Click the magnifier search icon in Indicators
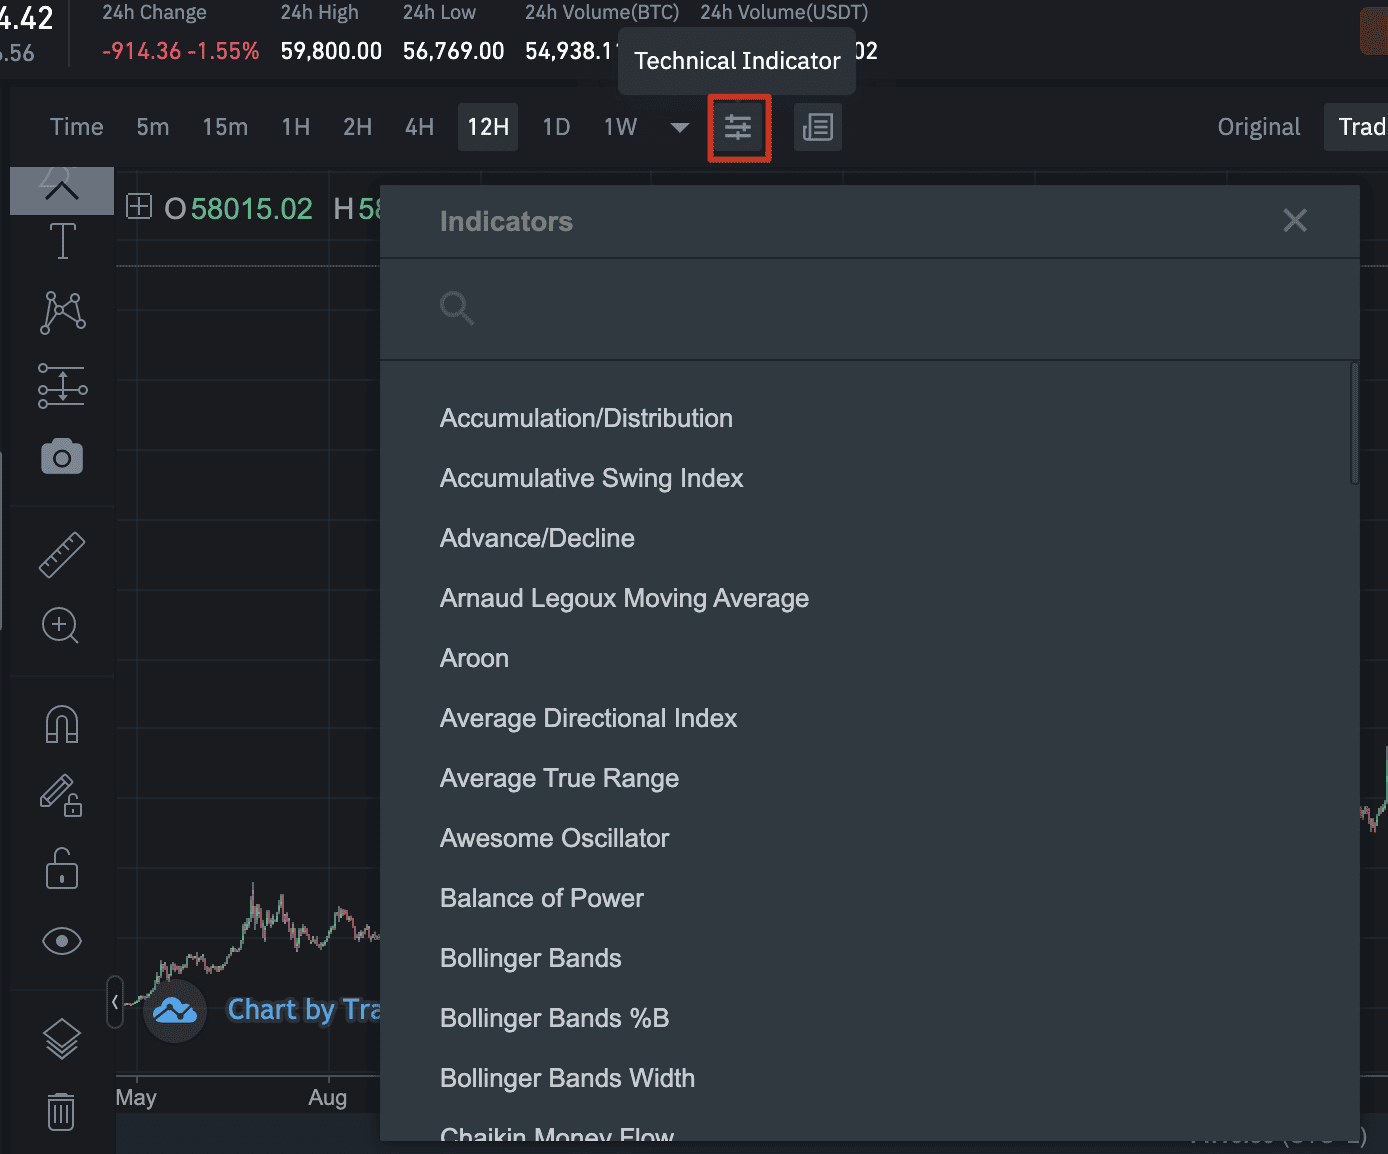This screenshot has height=1154, width=1388. [457, 308]
